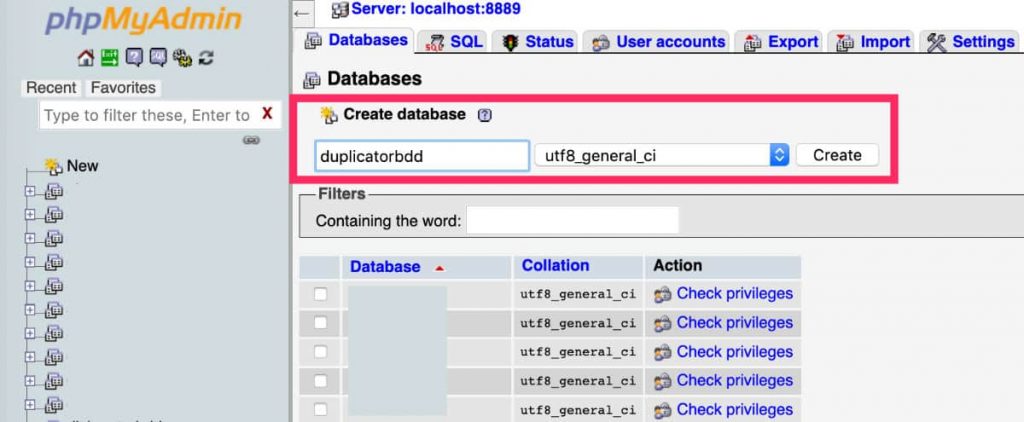Click first row's Check privileges icon
This screenshot has width=1024, height=422.
point(662,295)
